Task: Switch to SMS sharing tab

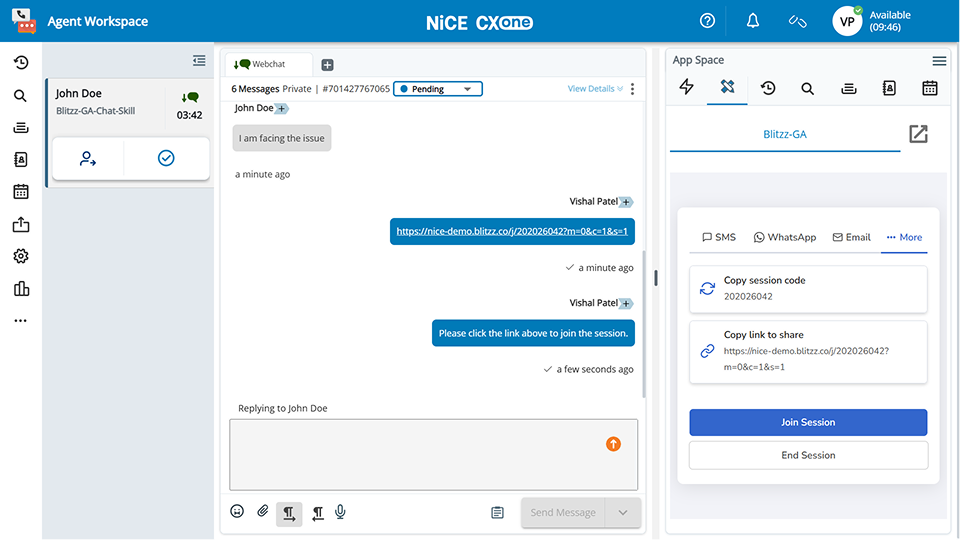Action: 719,237
